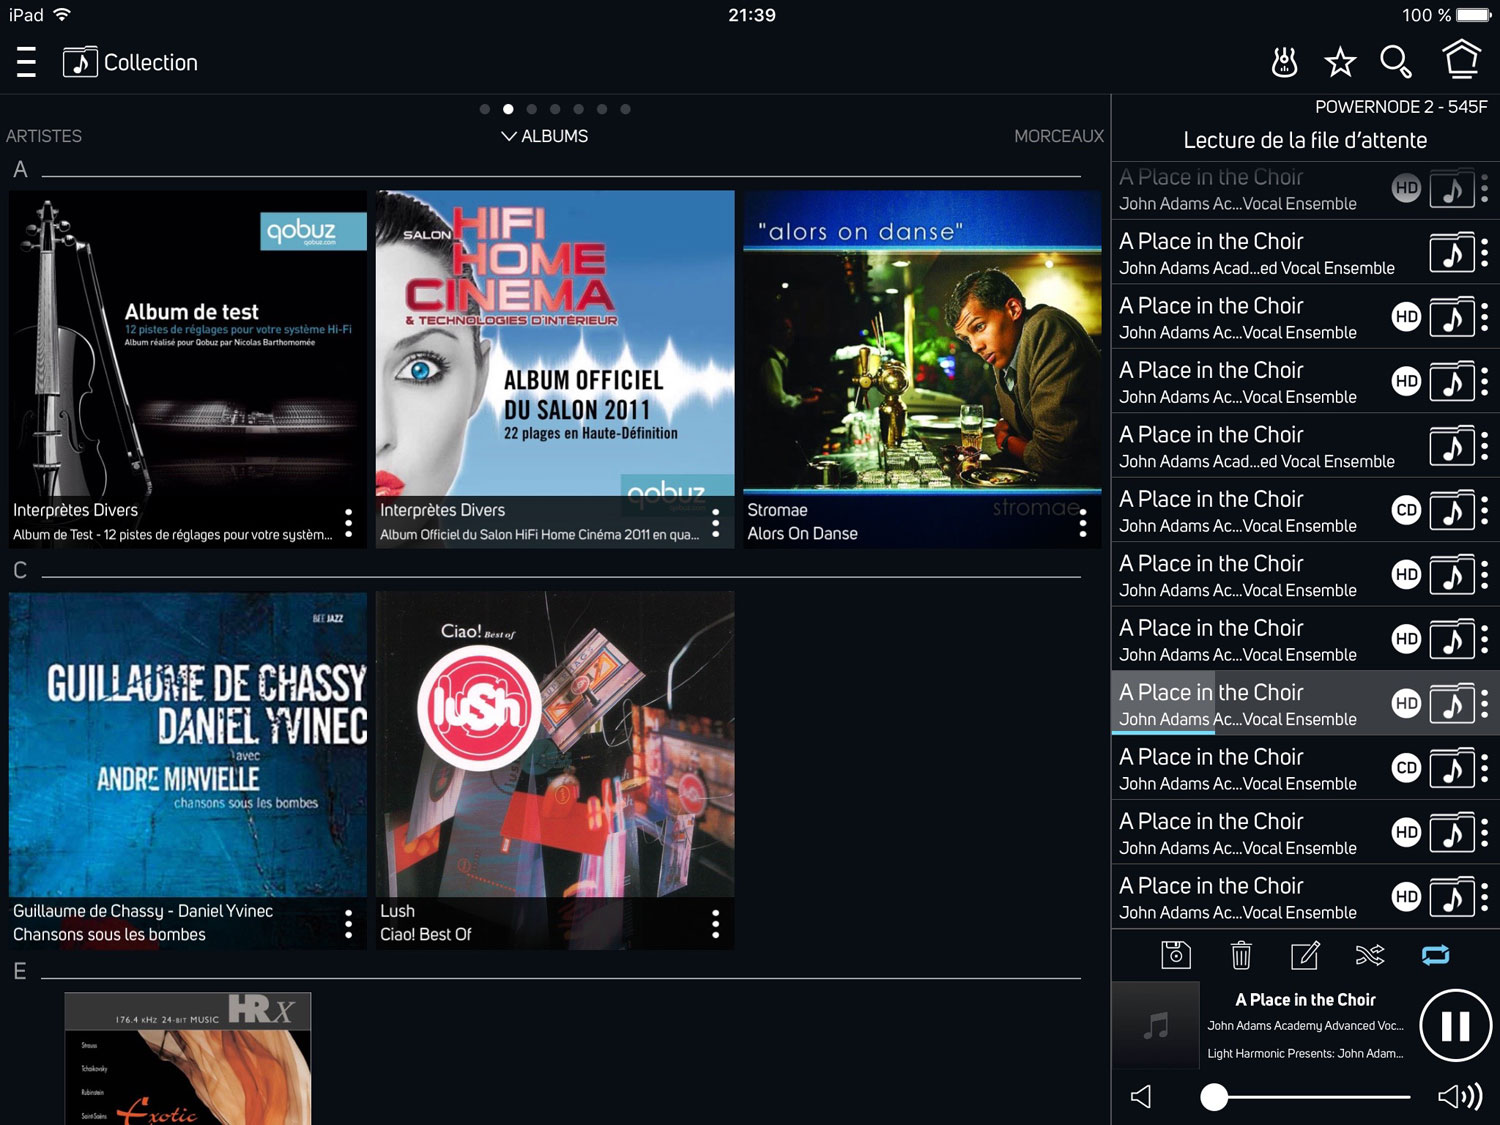Open options for Ciao! Best Of album
Viewport: 1500px width, 1125px height.
click(715, 923)
